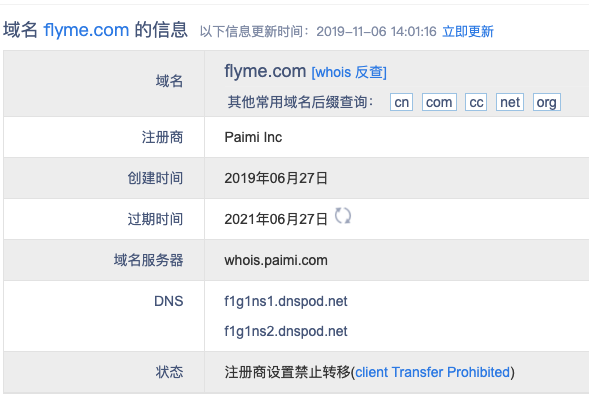589x399 pixels.
Task: Open the flyme.com link in page heading
Action: [x=86, y=30]
